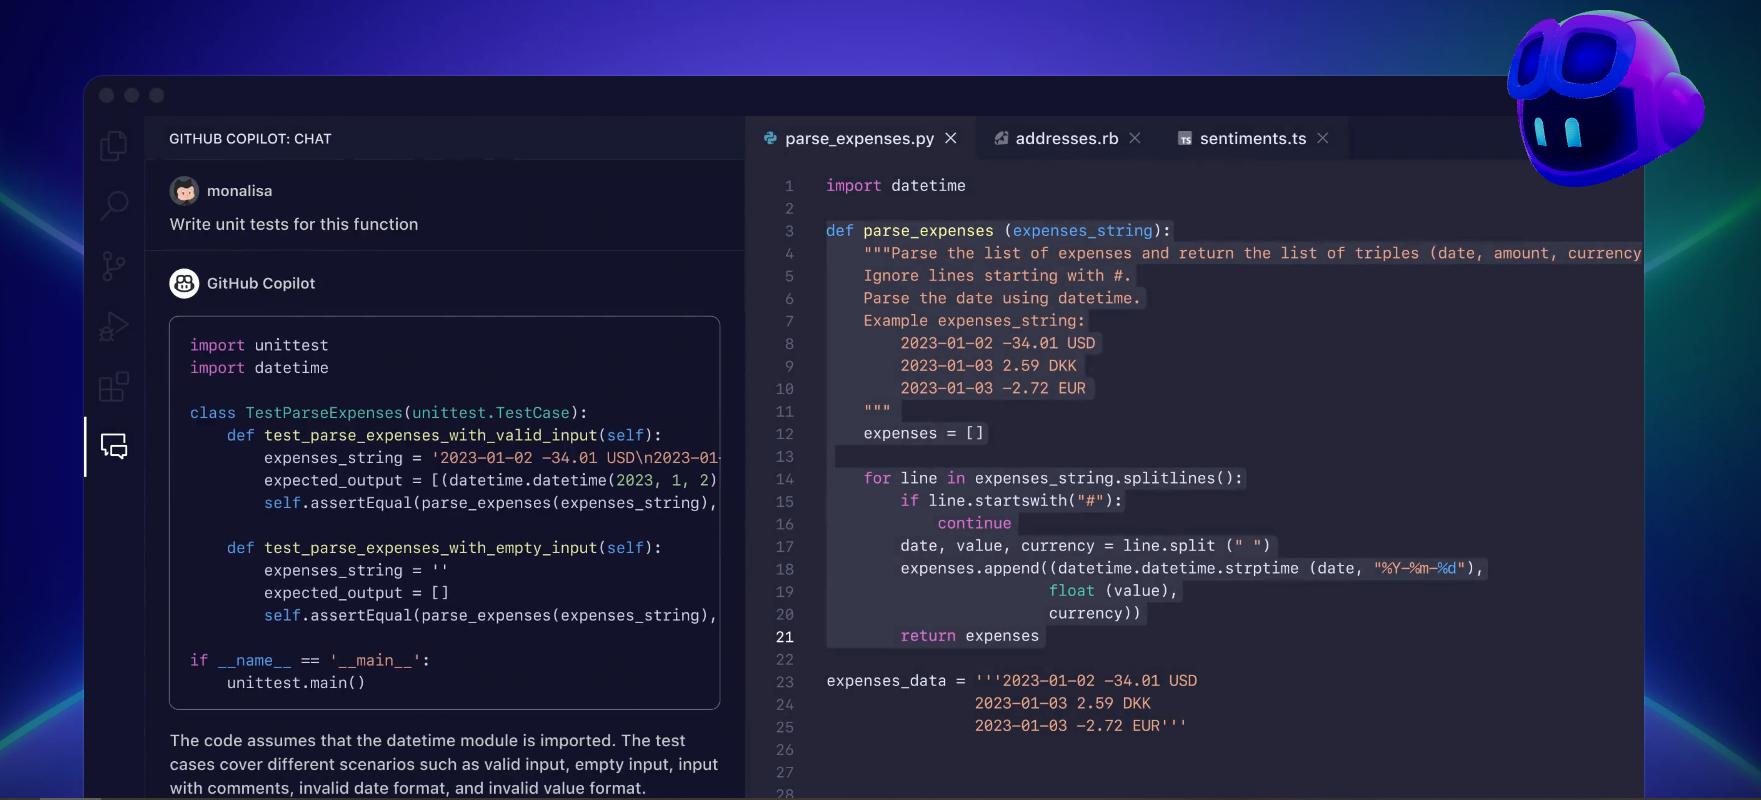Select the Copilot Chat icon in sidebar
The width and height of the screenshot is (1761, 800).
(114, 446)
